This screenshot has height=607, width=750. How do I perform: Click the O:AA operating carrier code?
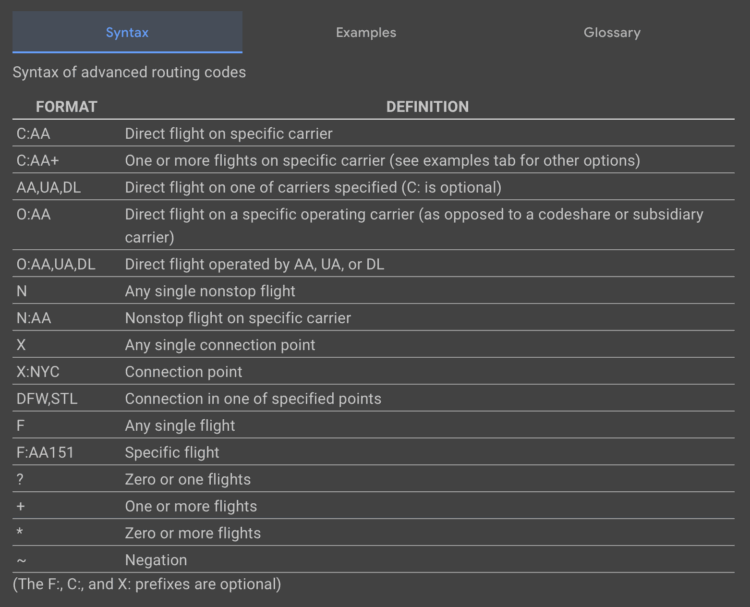tap(35, 214)
